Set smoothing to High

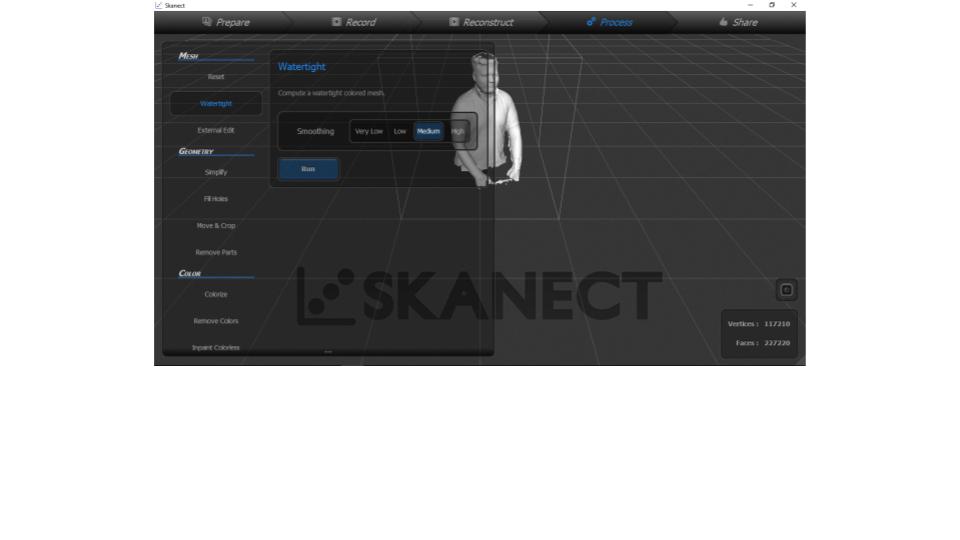point(457,131)
